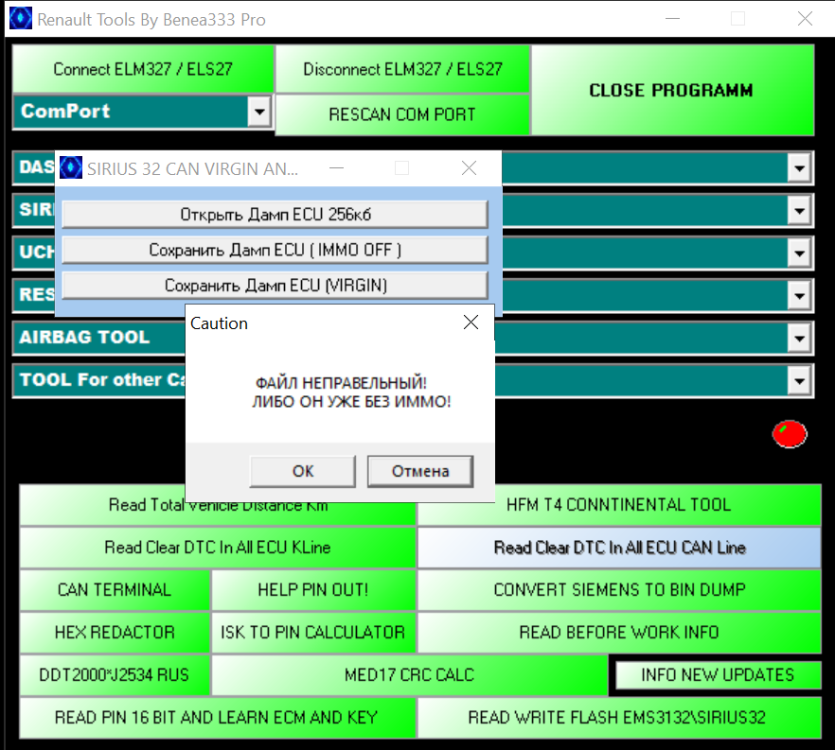Close the SIRIUS 32 CAN VIRGIN window

469,168
